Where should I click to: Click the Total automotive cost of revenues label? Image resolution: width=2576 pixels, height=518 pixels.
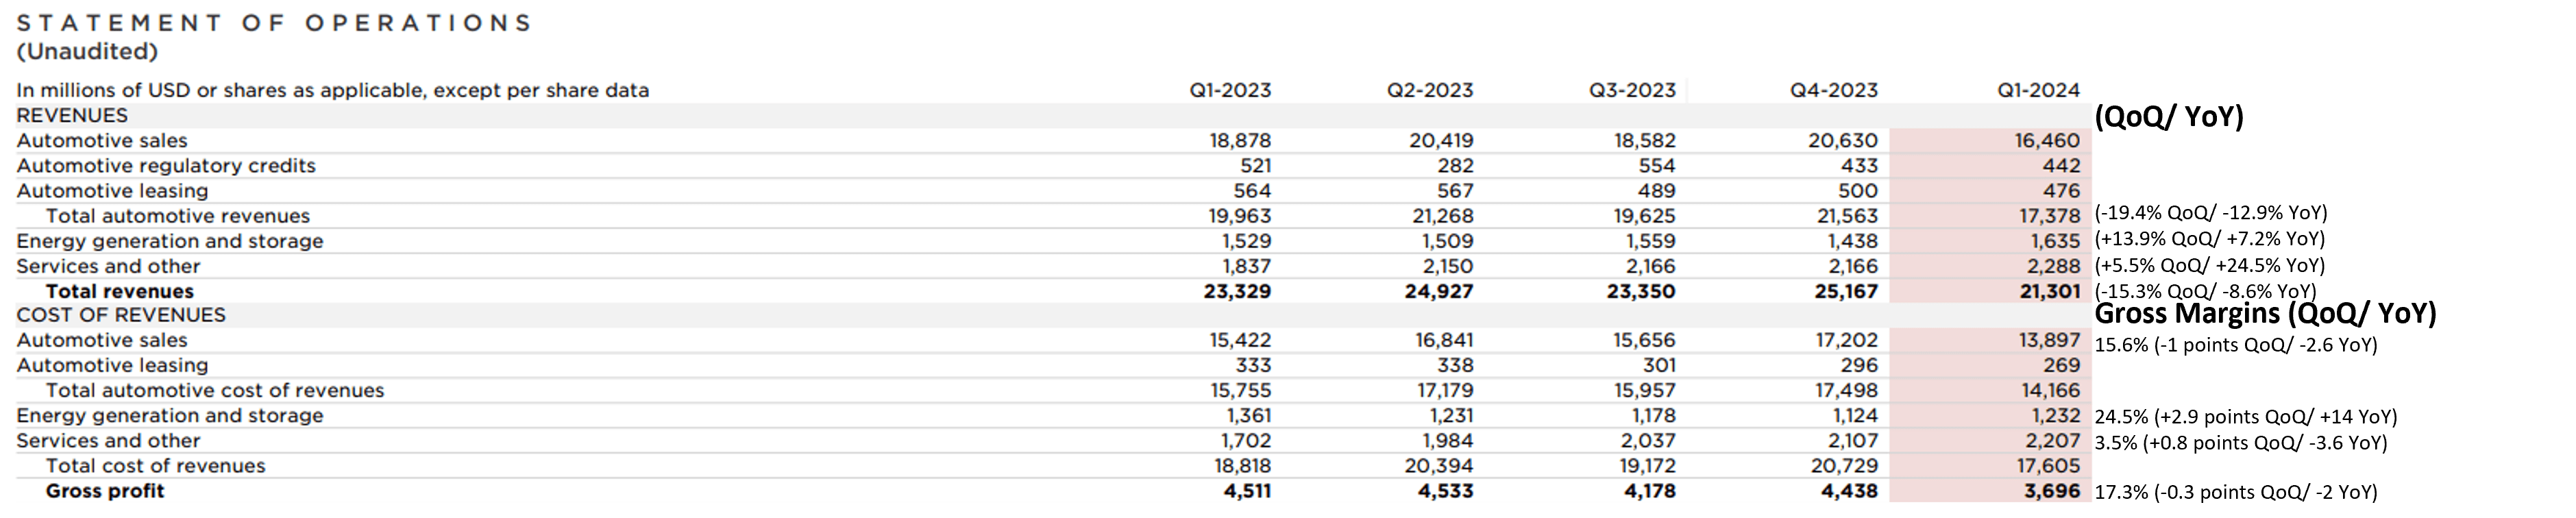click(x=215, y=390)
